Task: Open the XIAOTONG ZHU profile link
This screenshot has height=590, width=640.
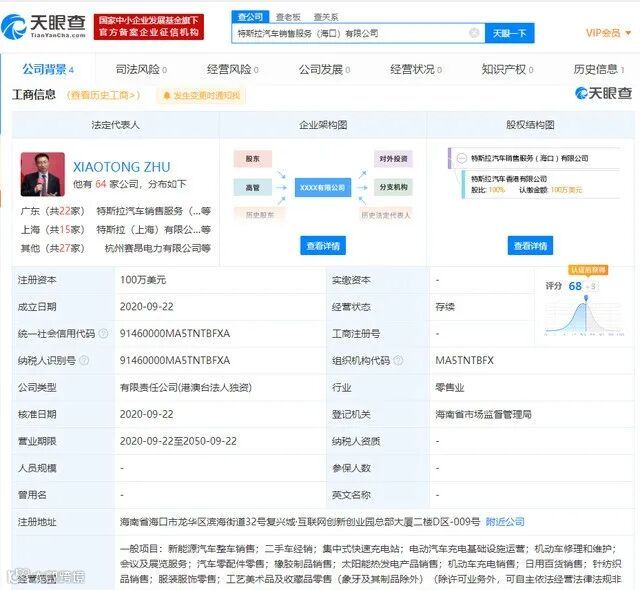Action: [x=122, y=167]
